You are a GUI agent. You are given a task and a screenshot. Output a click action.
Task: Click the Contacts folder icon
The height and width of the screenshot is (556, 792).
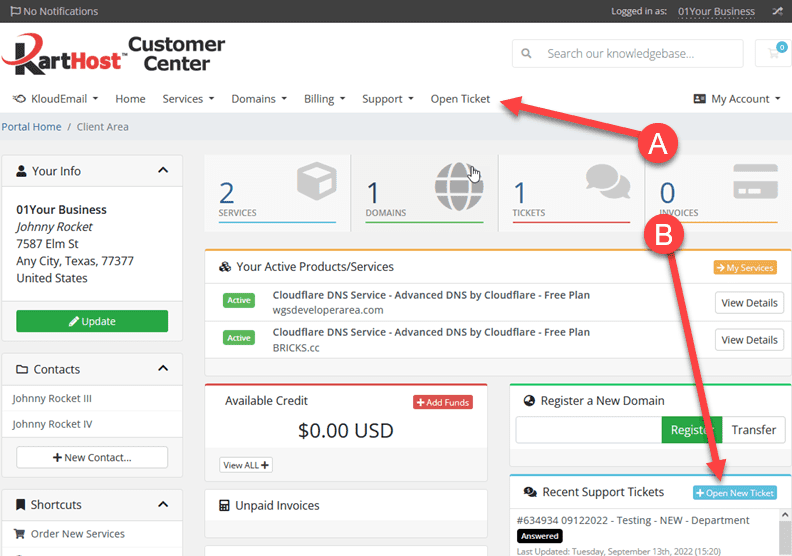coord(22,369)
